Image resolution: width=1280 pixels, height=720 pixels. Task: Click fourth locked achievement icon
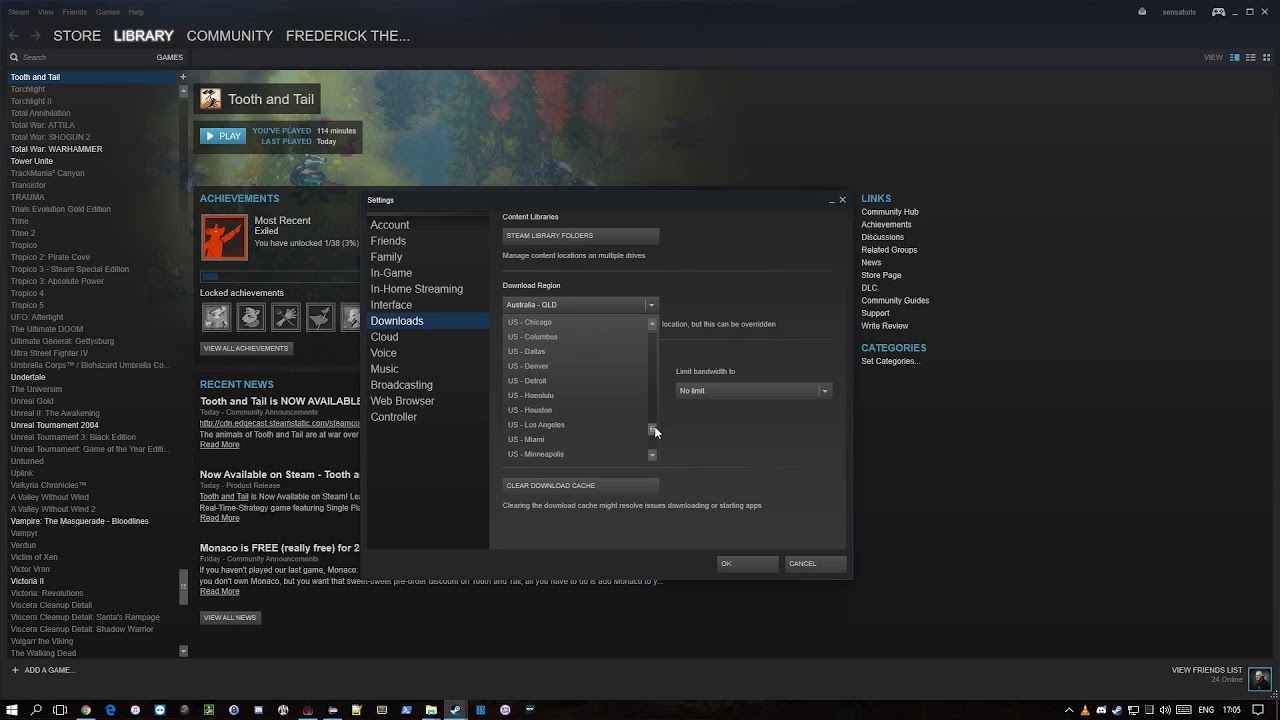320,317
